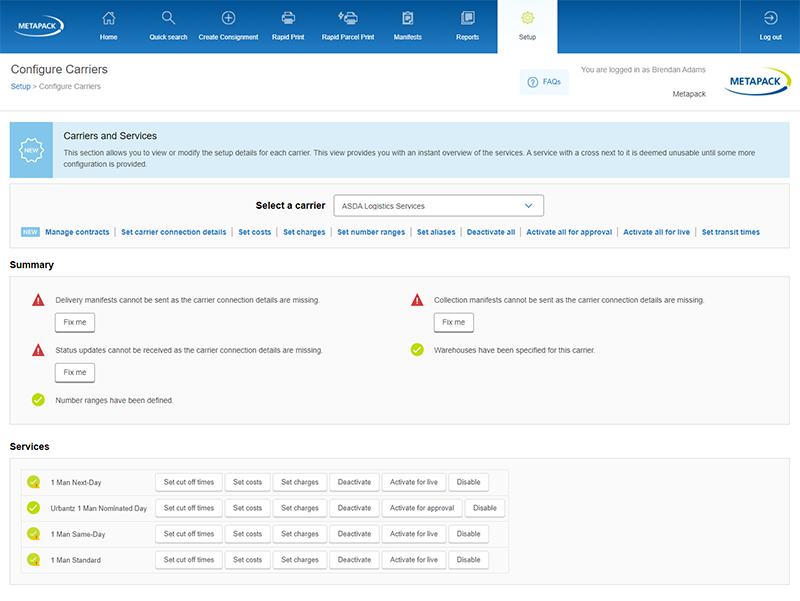Click the FAQs question mark icon
This screenshot has width=800, height=601.
pyautogui.click(x=533, y=82)
